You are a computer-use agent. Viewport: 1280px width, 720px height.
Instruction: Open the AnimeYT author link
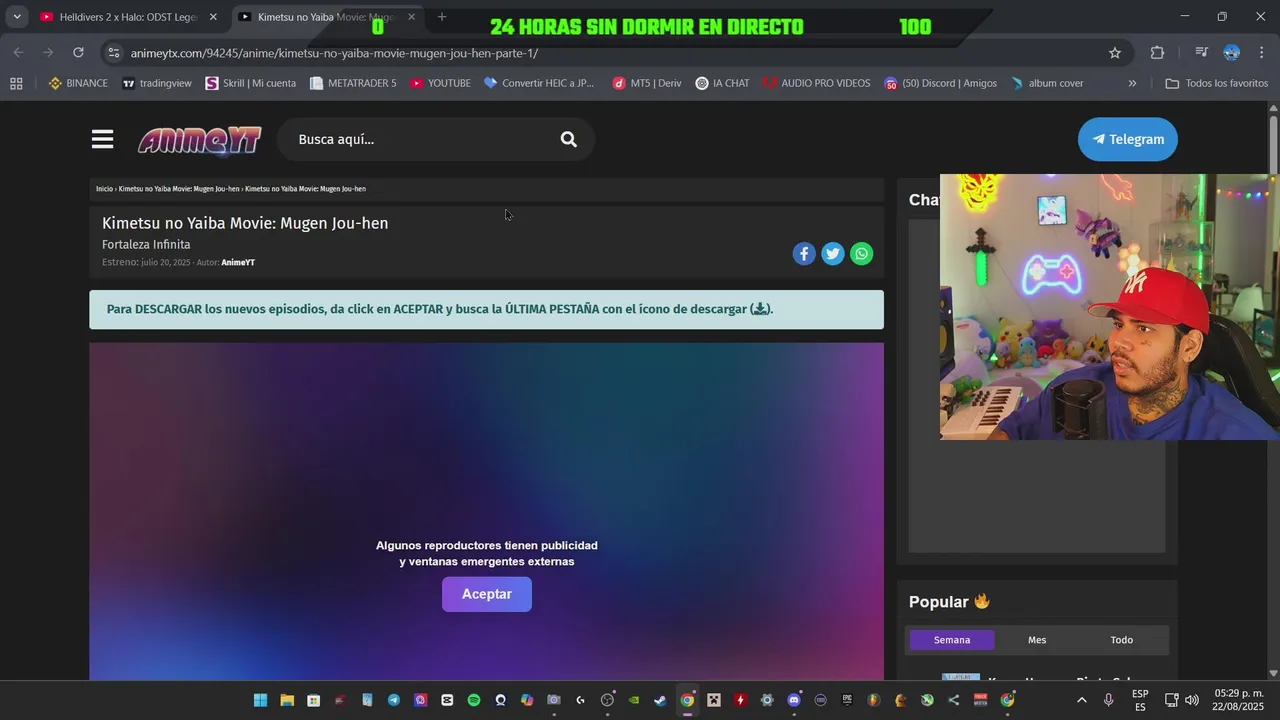[x=238, y=263]
